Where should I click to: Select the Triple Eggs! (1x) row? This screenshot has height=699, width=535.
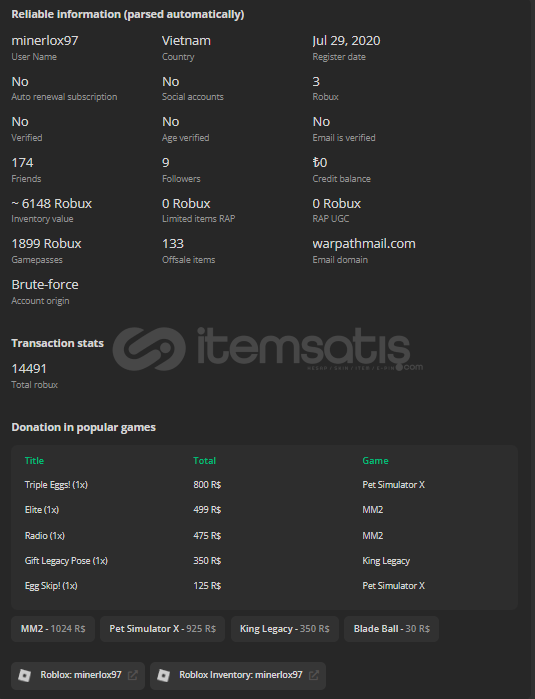click(x=264, y=485)
